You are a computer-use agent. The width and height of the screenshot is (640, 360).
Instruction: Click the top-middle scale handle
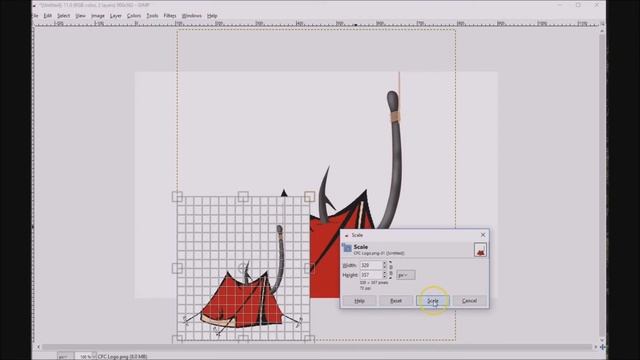[243, 197]
